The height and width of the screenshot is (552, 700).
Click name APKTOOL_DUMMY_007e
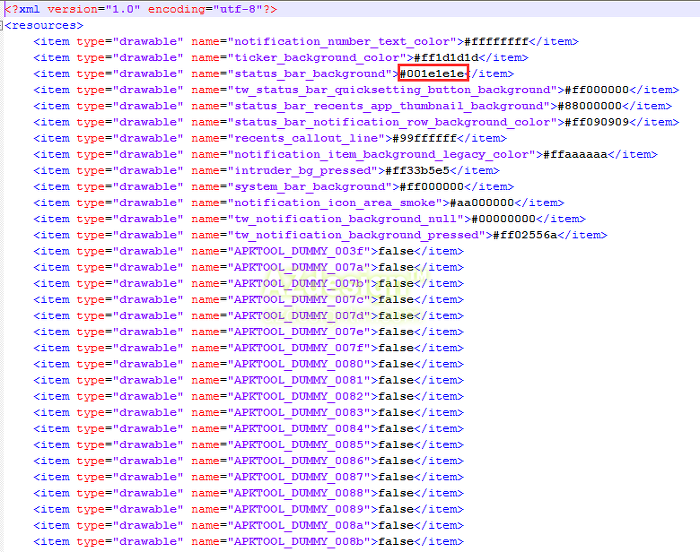pos(300,331)
